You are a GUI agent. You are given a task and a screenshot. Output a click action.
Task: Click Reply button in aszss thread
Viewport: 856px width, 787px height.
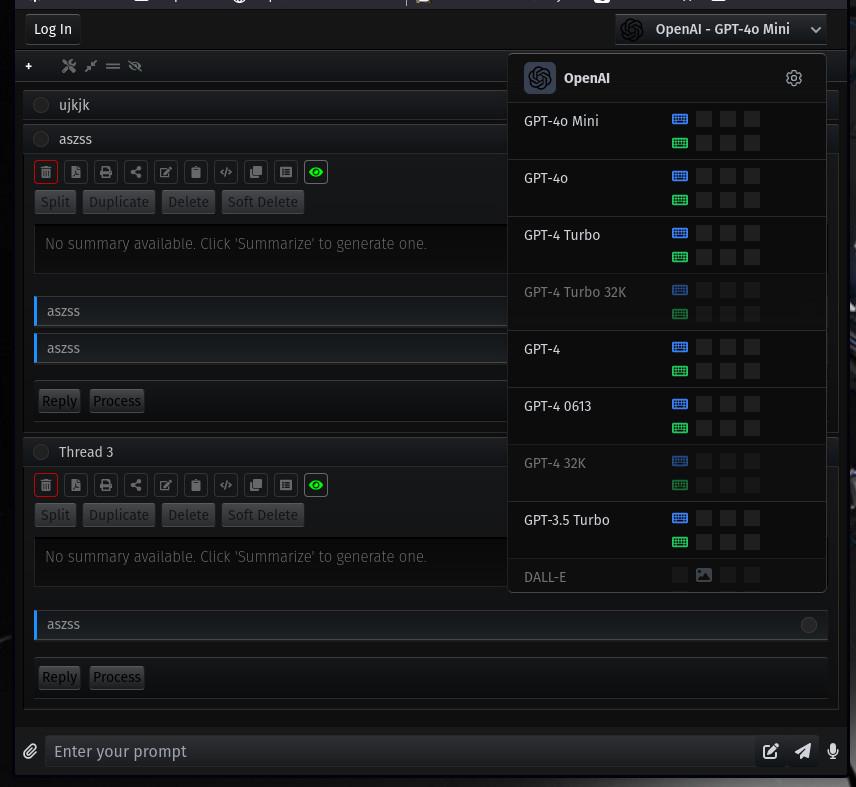60,401
